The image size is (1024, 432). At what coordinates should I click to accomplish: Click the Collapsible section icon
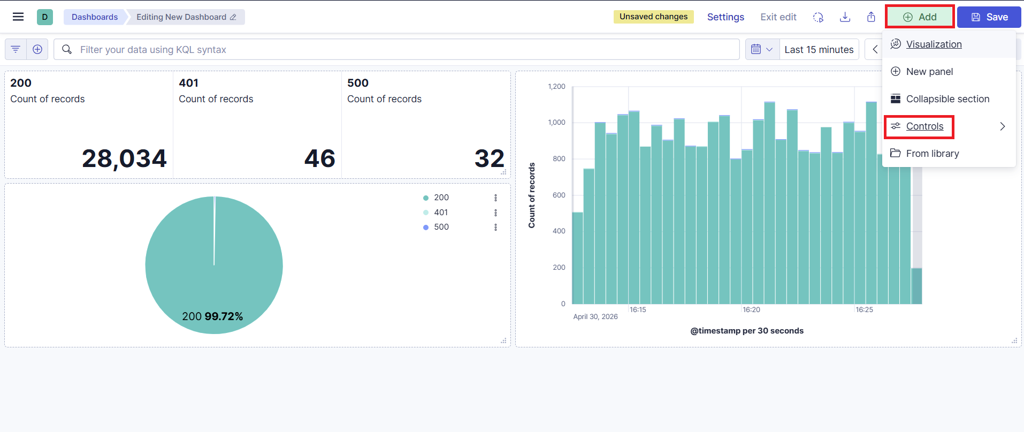(x=895, y=99)
